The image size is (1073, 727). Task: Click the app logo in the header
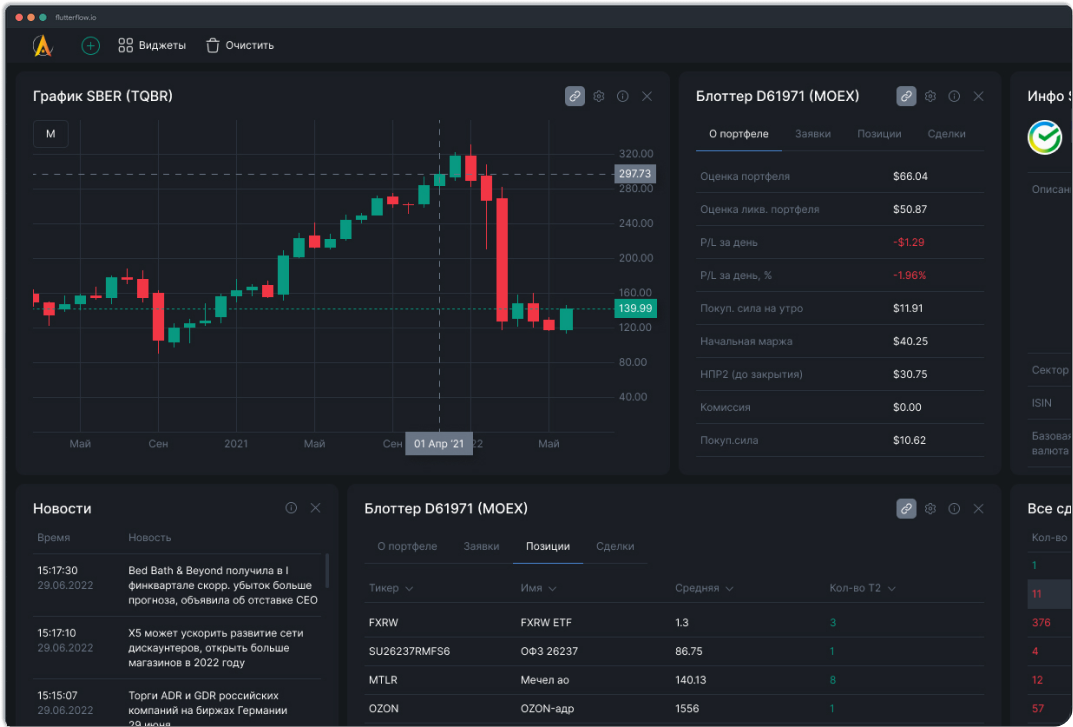pos(42,46)
